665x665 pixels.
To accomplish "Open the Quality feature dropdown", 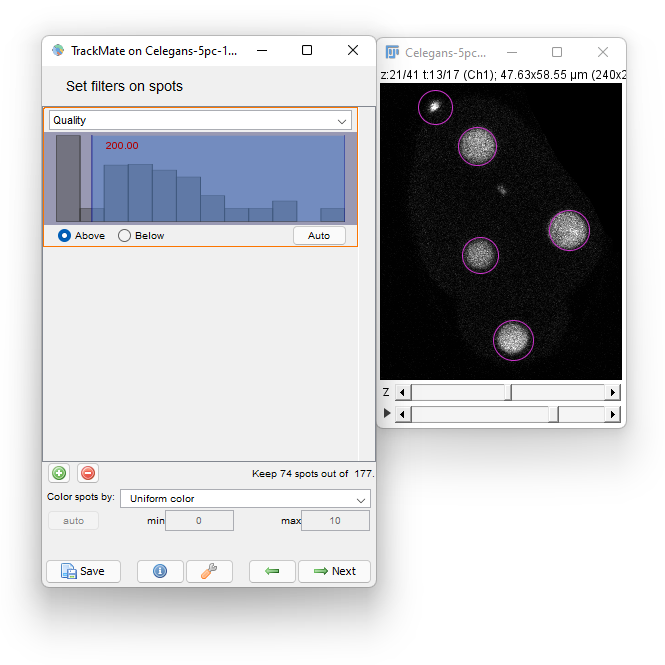I will pos(200,120).
